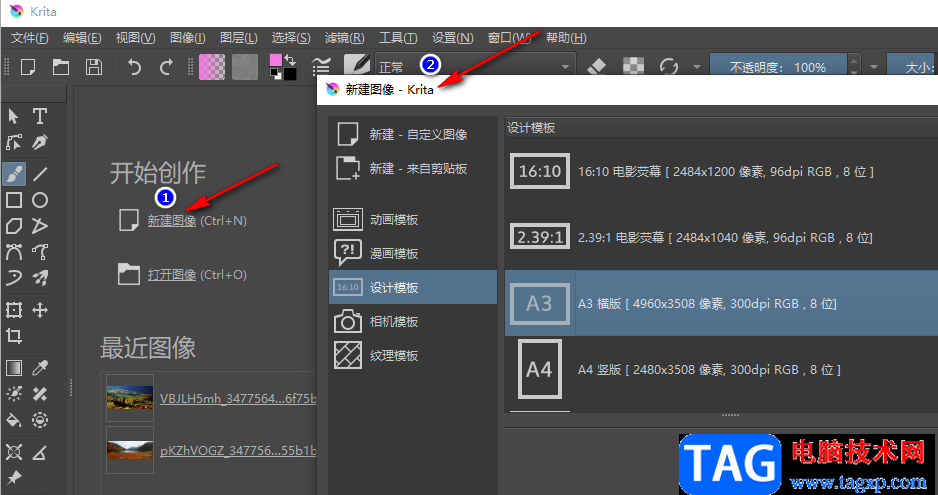Switch to 相机模板 category
Viewport: 938px width, 495px height.
(x=413, y=321)
